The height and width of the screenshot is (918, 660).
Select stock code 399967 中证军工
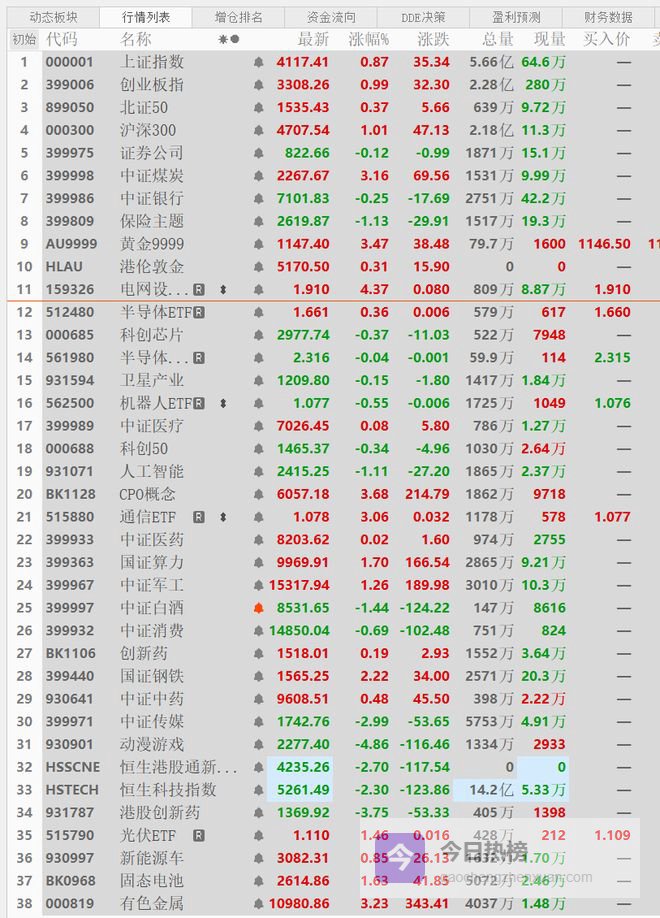[68, 585]
